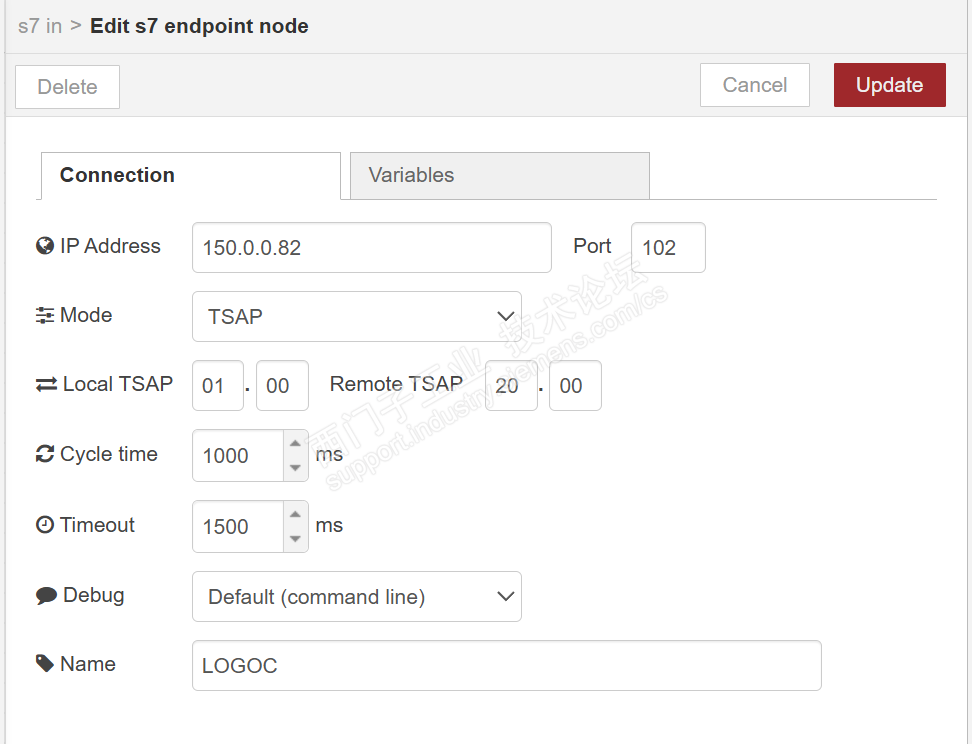Image resolution: width=972 pixels, height=744 pixels.
Task: Decrease Cycle time with down arrow
Action: [295, 467]
